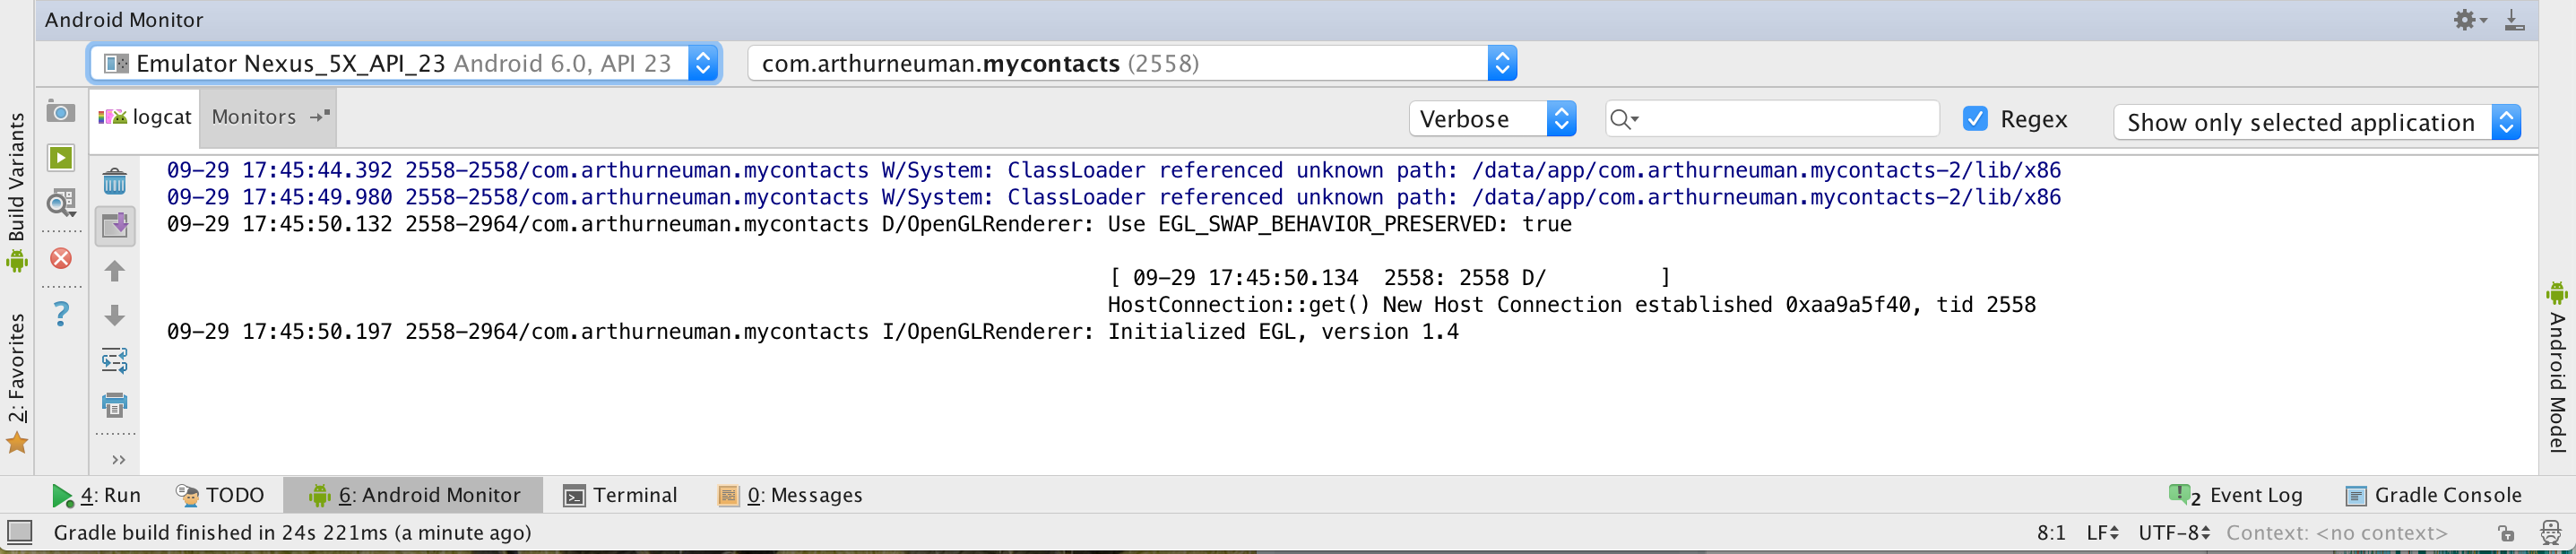The width and height of the screenshot is (2576, 554).
Task: Open the Terminal tool window tab
Action: point(620,495)
